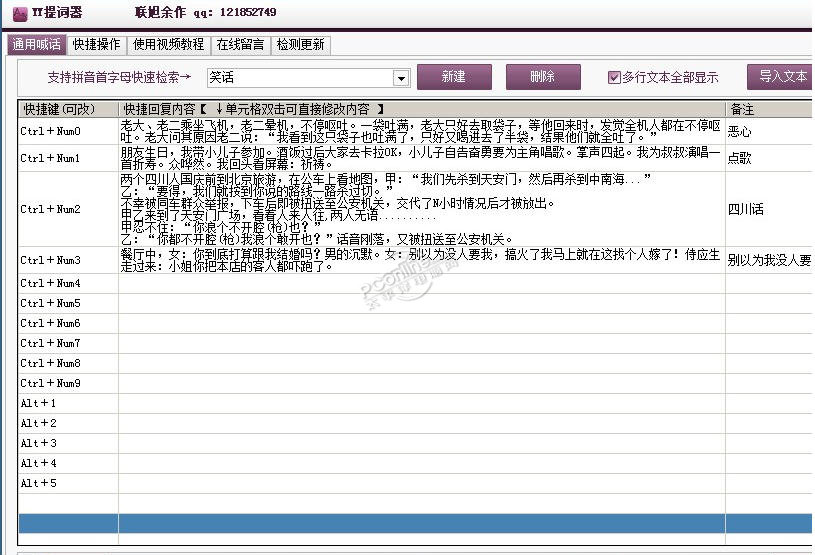
Task: Click the 新建 button
Action: pyautogui.click(x=454, y=77)
